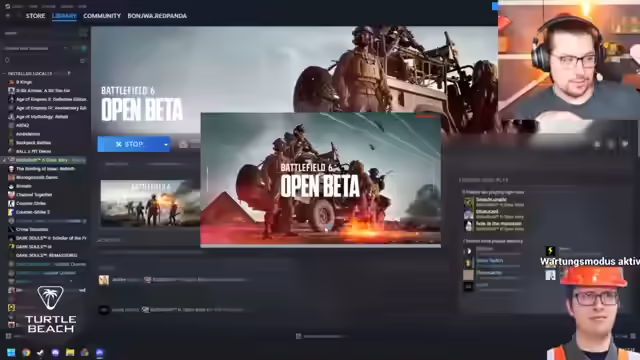Open the game settings gear icon
This screenshot has width=640, height=360.
tap(597, 144)
